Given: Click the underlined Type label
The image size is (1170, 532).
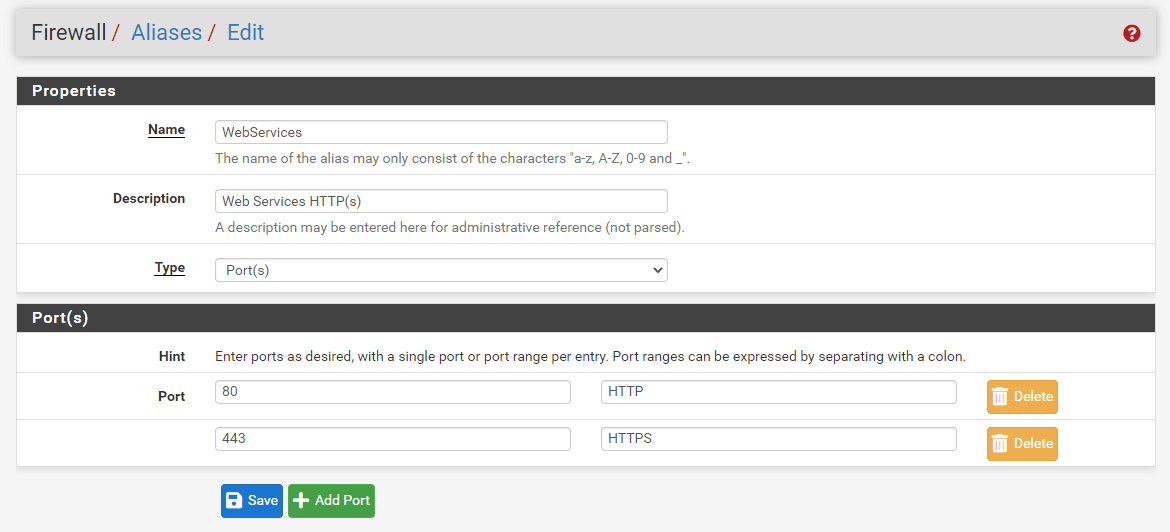Looking at the screenshot, I should [x=169, y=268].
